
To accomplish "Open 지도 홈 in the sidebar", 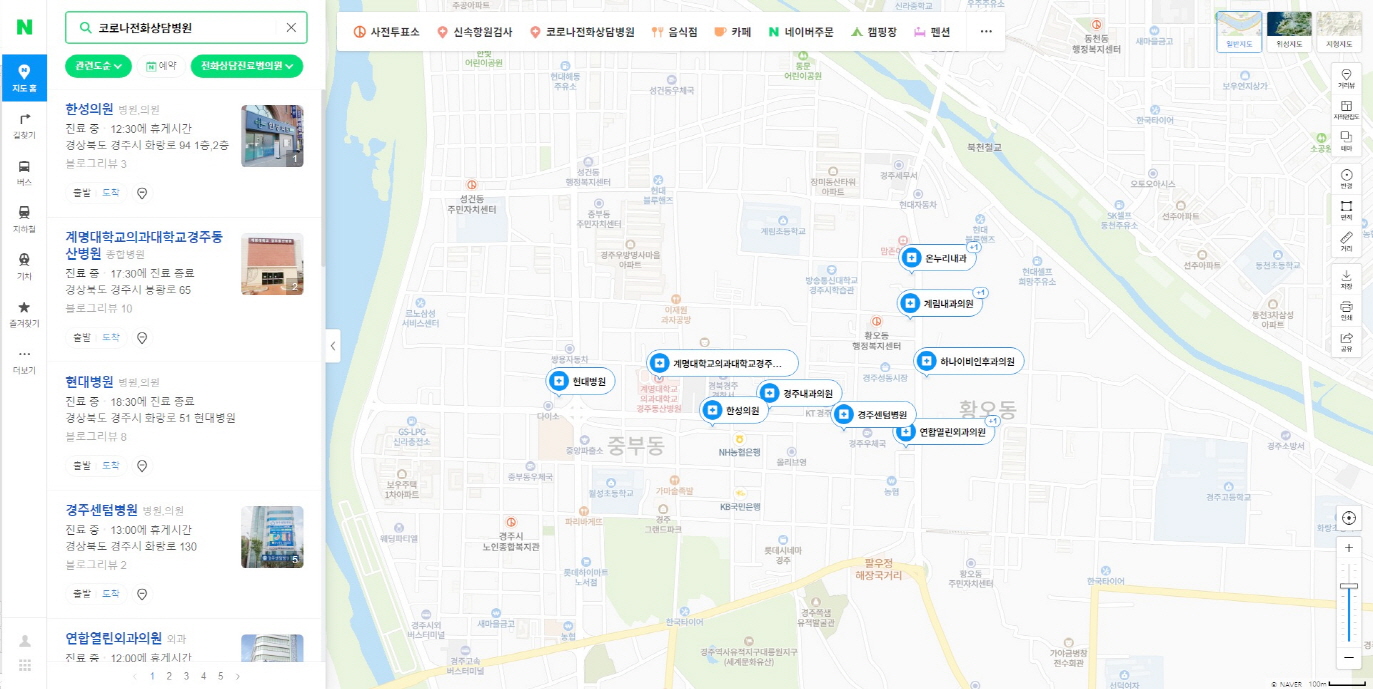I will pyautogui.click(x=24, y=77).
